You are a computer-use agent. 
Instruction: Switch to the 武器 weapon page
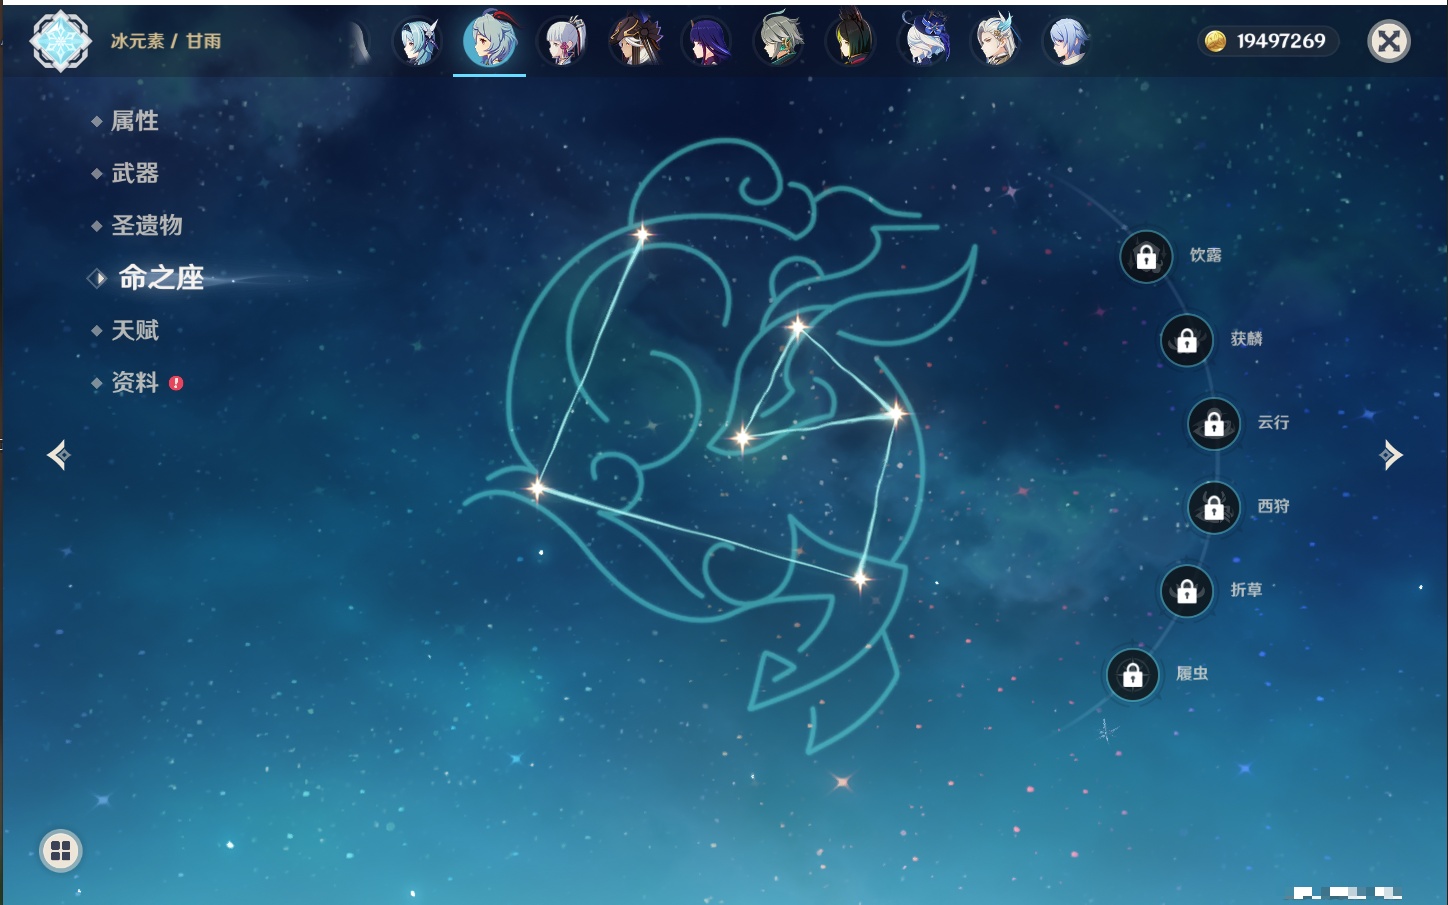point(134,173)
